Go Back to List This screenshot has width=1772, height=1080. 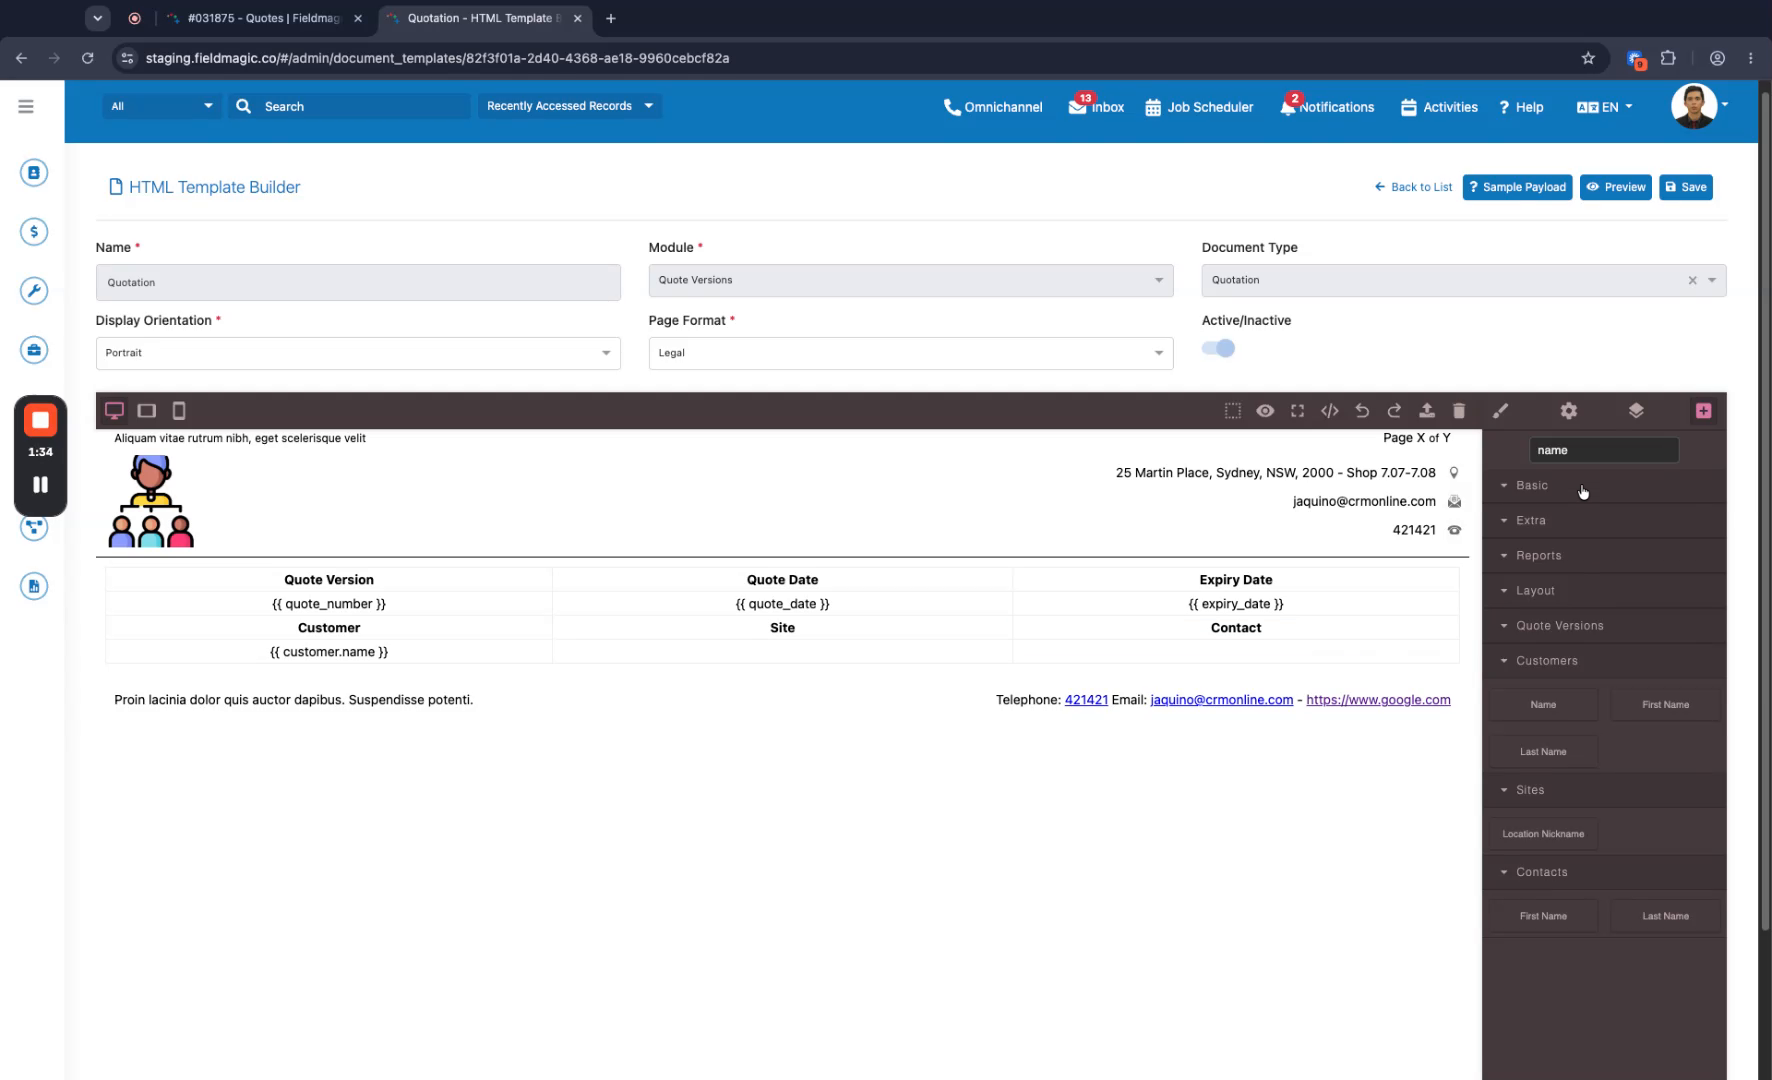click(1413, 187)
